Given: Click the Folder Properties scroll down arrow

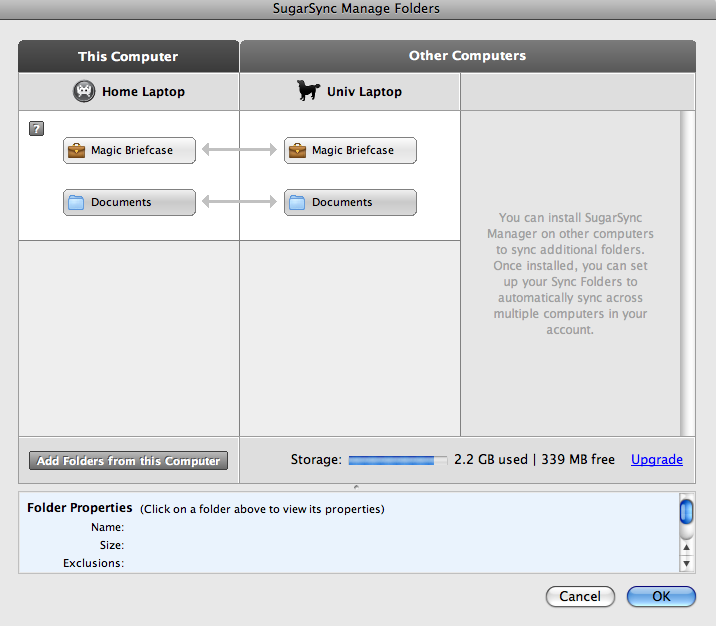Looking at the screenshot, I should (x=686, y=563).
